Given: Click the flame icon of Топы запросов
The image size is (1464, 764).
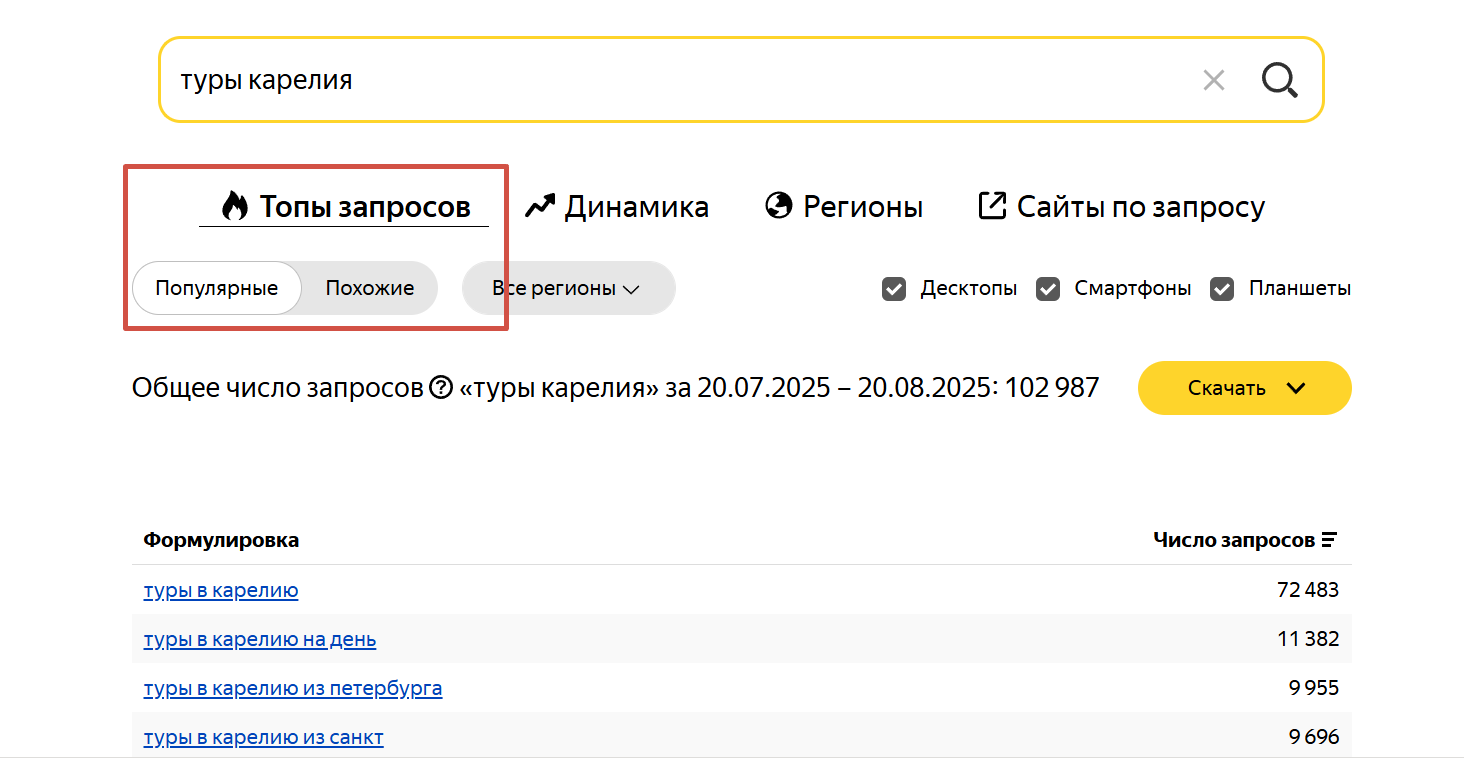Looking at the screenshot, I should (235, 206).
